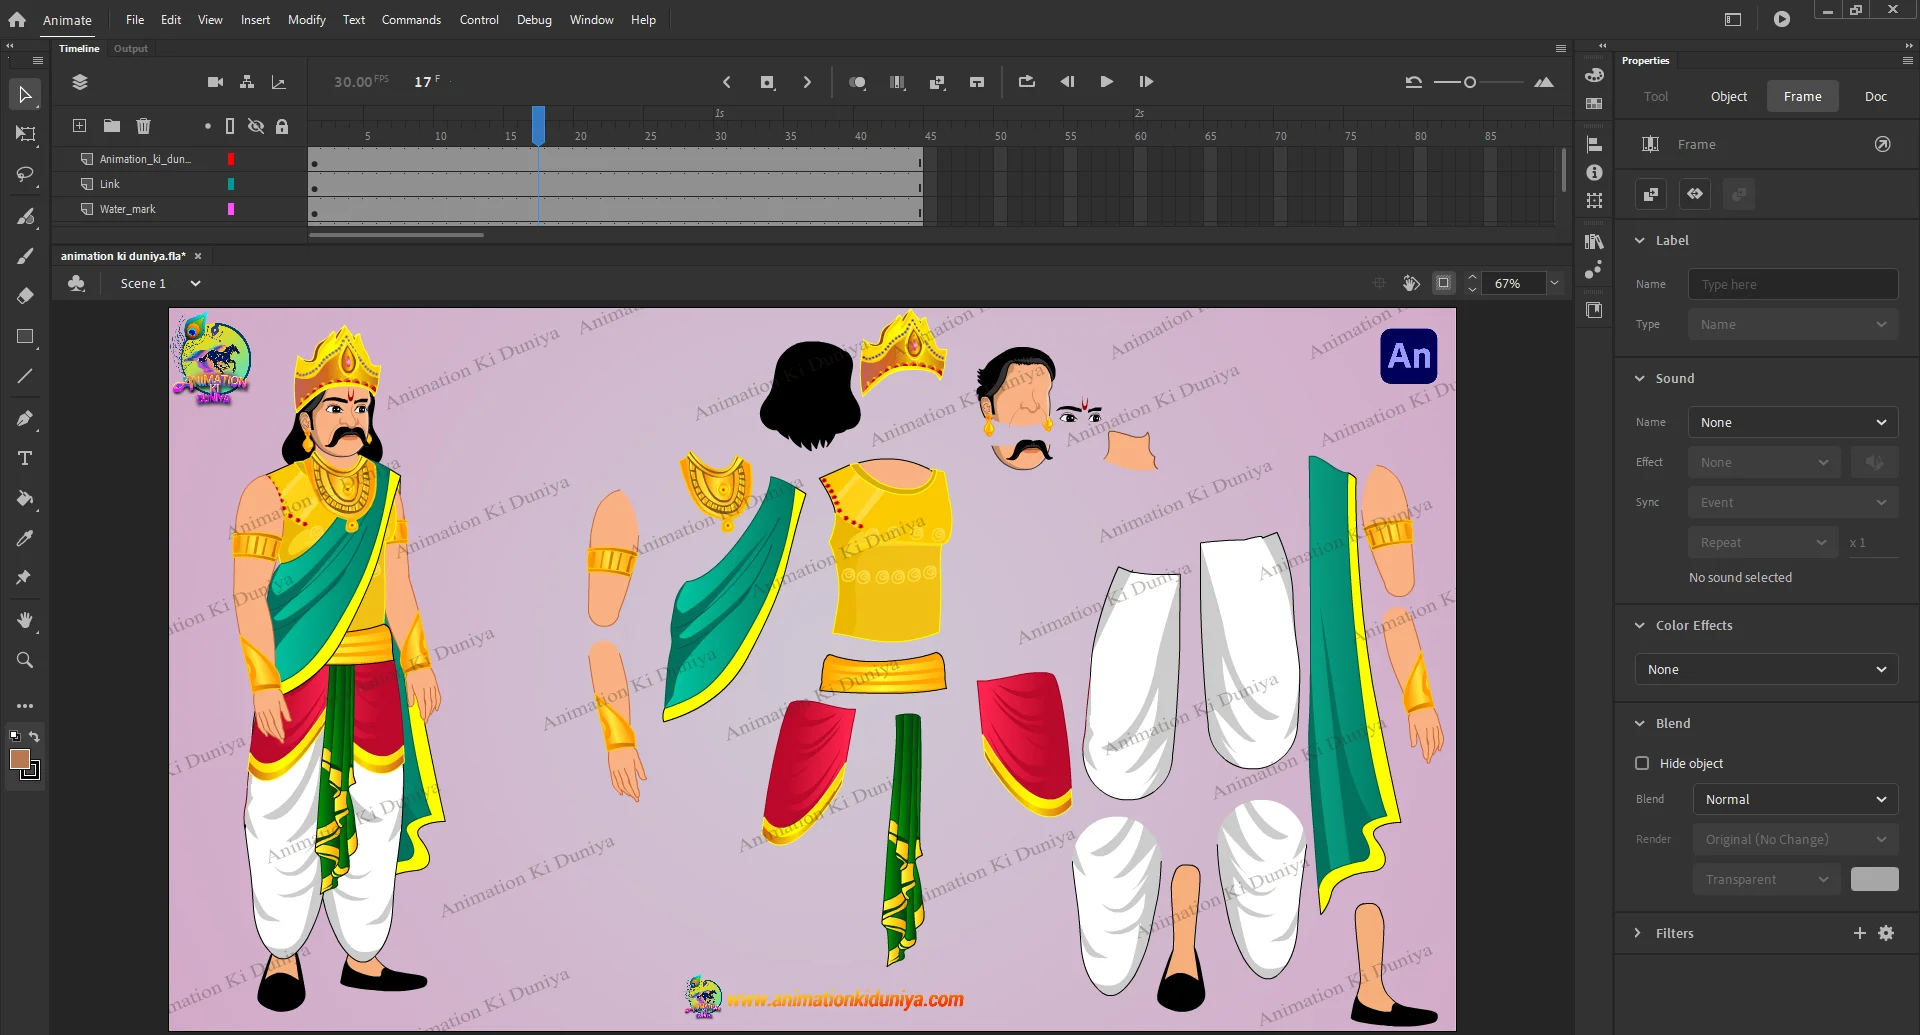
Task: Click the timeline camera icon
Action: point(215,82)
